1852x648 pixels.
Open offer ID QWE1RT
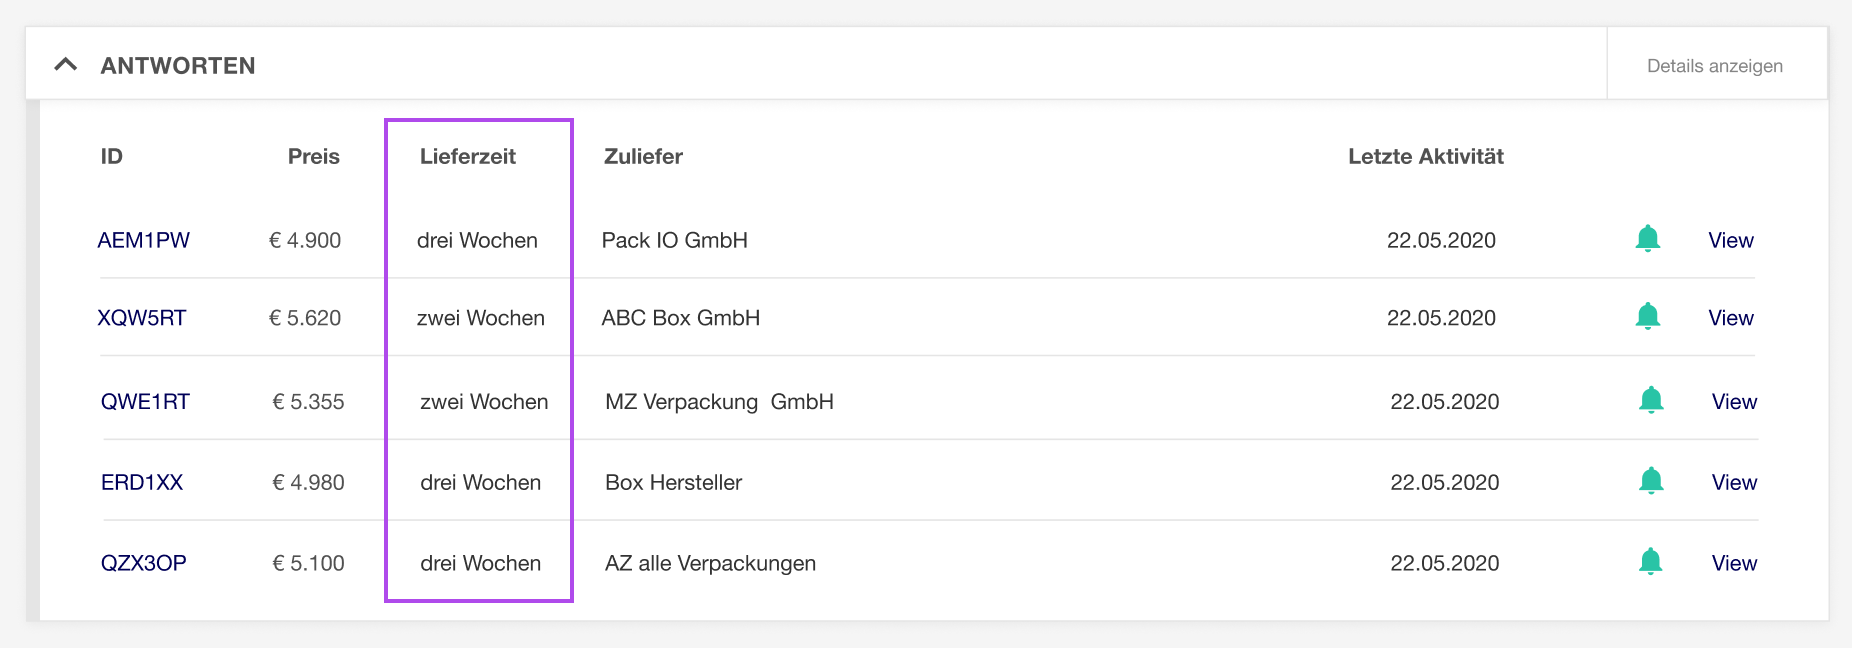[x=145, y=402]
